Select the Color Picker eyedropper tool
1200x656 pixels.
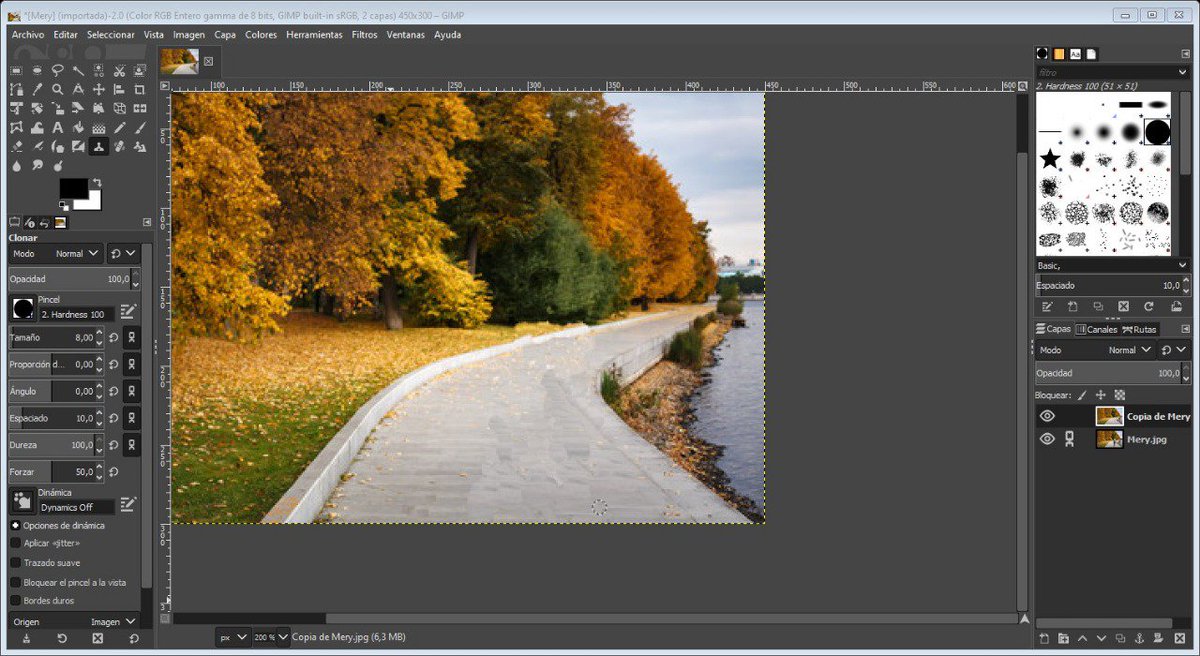[37, 89]
